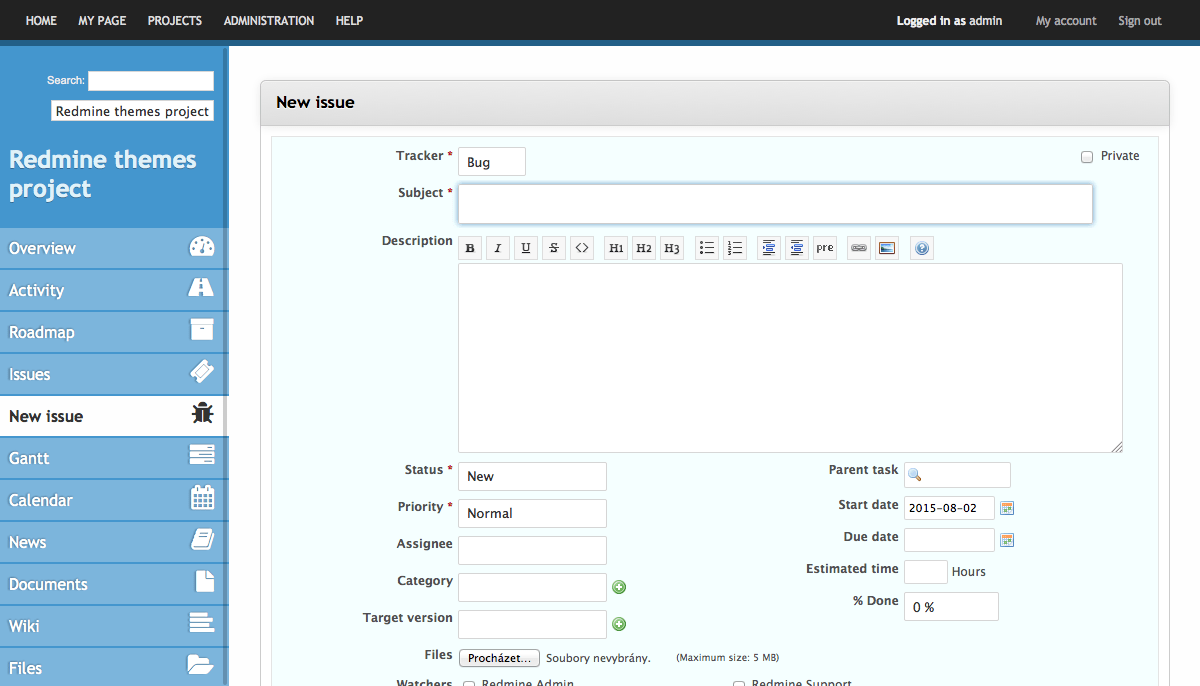Open ADMINISTRATION in the top menu

(269, 21)
